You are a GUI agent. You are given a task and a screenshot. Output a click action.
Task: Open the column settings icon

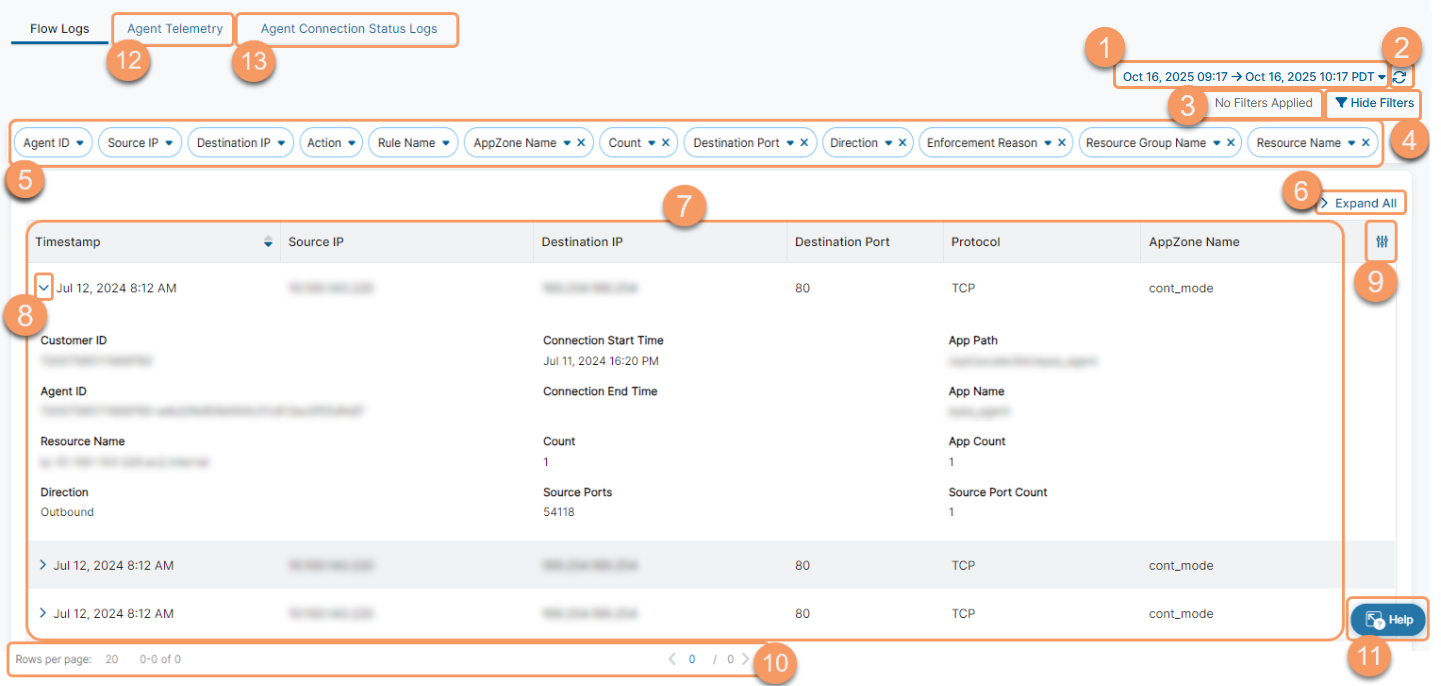click(1383, 242)
